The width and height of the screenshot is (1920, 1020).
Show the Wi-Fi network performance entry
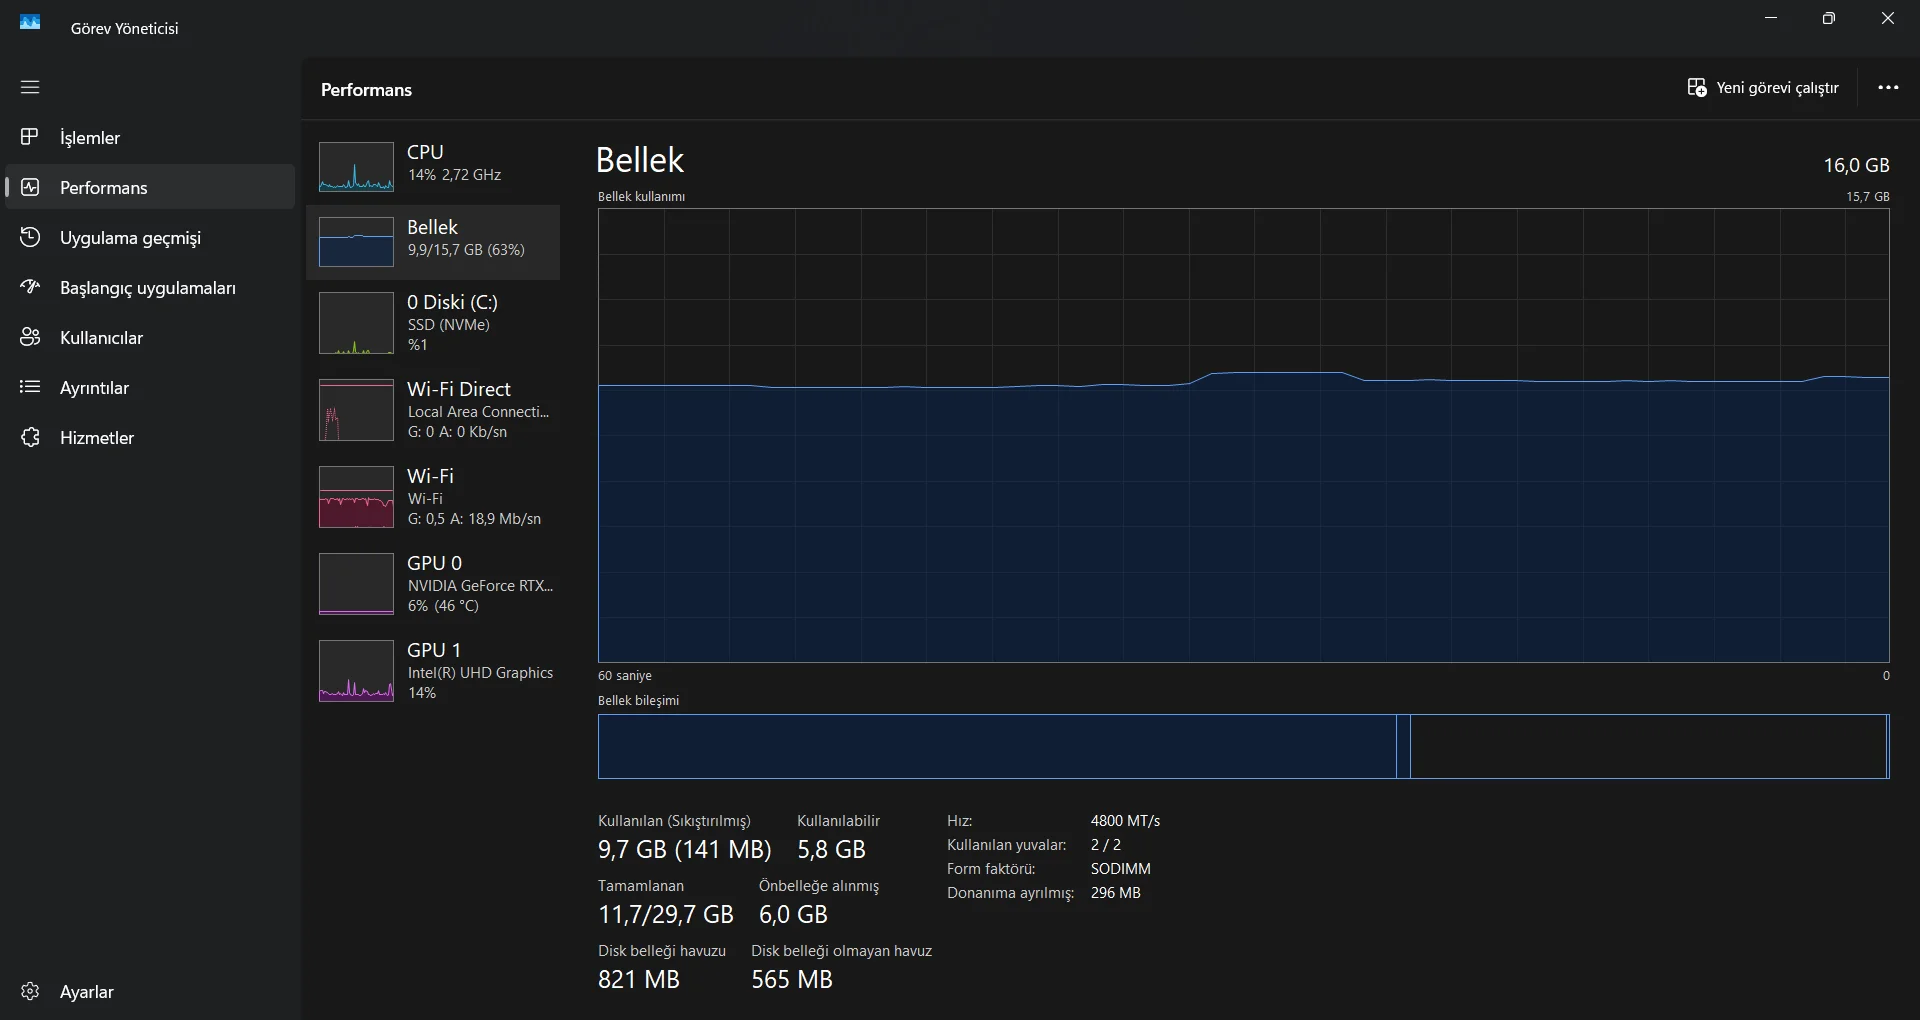coord(433,497)
